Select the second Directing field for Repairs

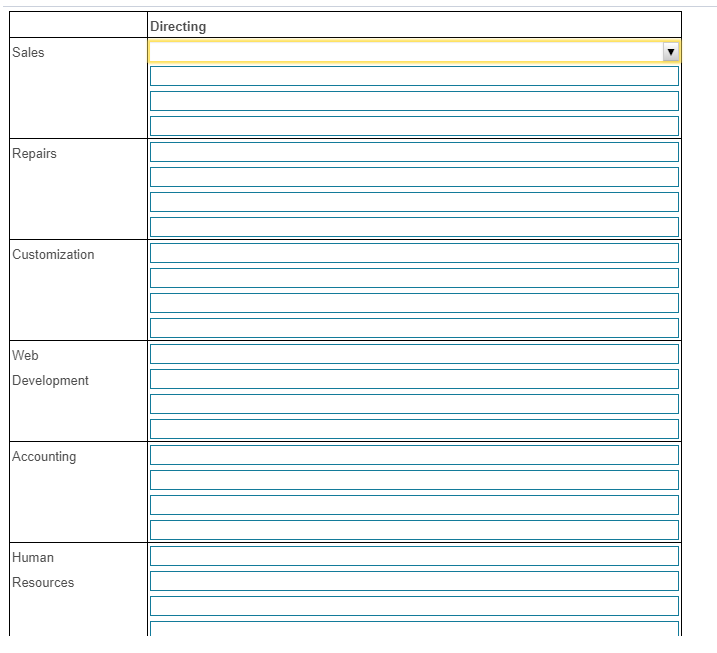coord(414,177)
